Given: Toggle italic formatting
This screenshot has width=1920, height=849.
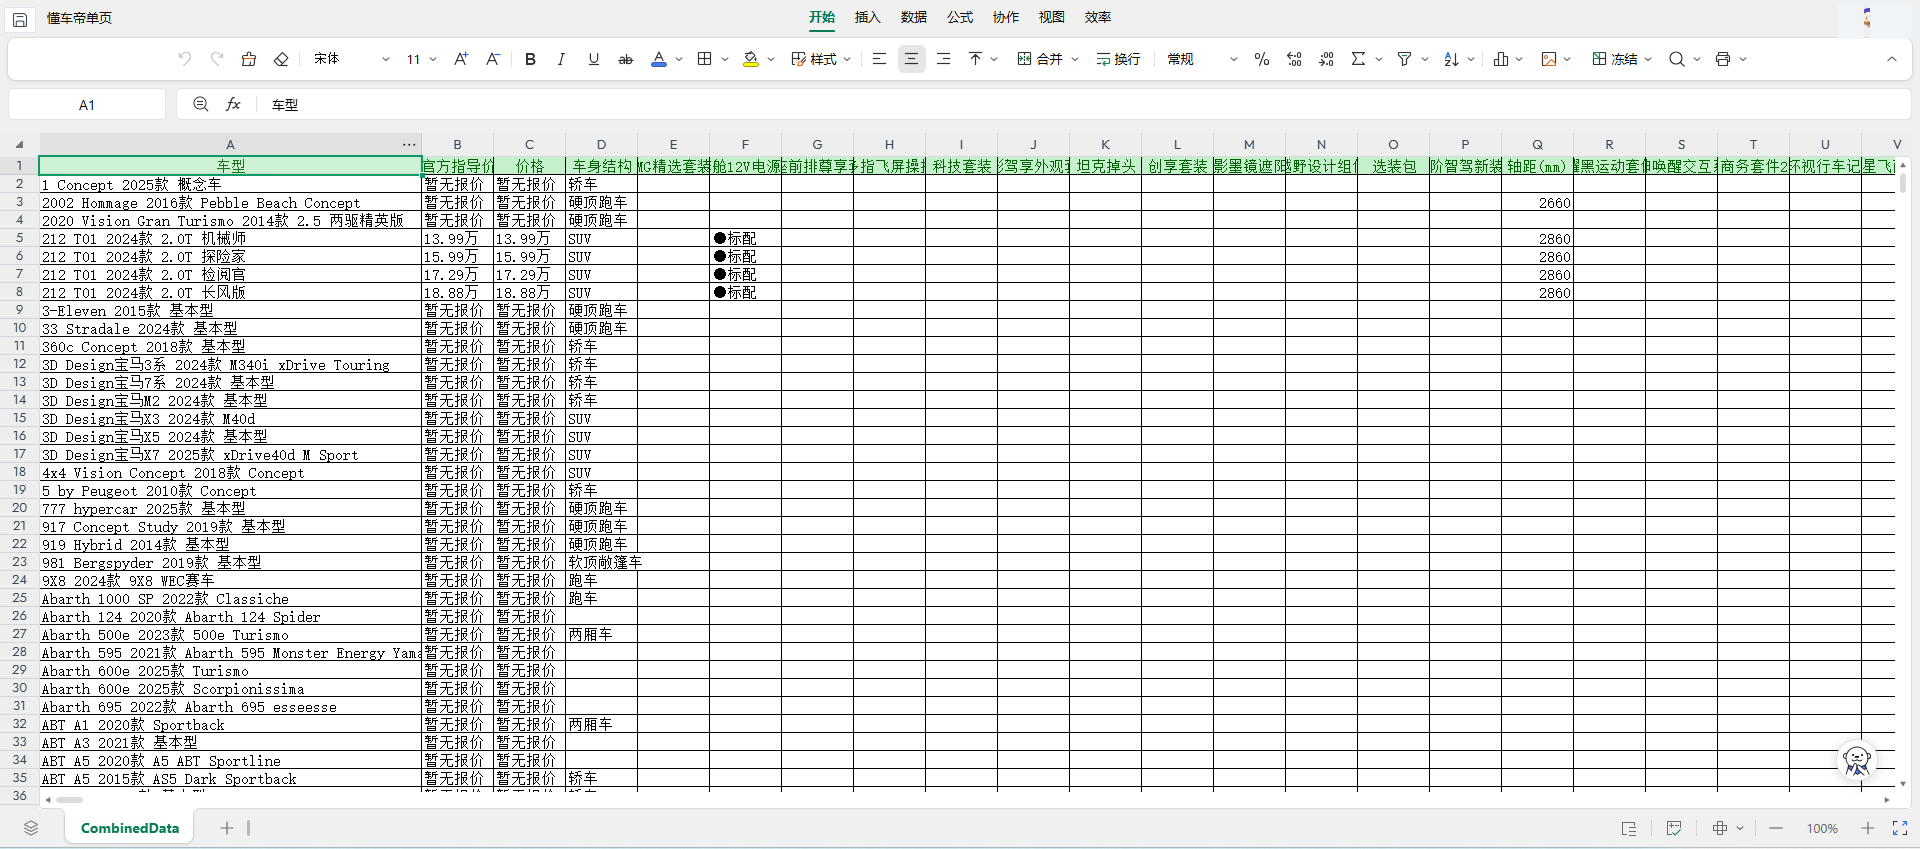Looking at the screenshot, I should (x=561, y=59).
